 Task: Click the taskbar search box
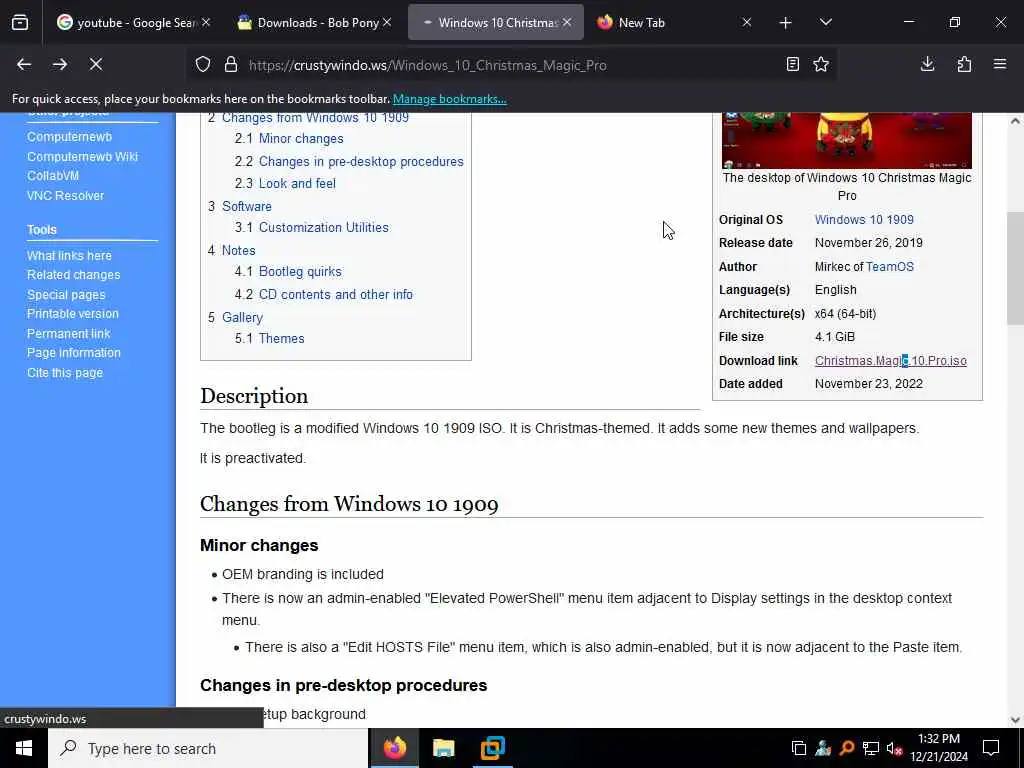coord(208,748)
